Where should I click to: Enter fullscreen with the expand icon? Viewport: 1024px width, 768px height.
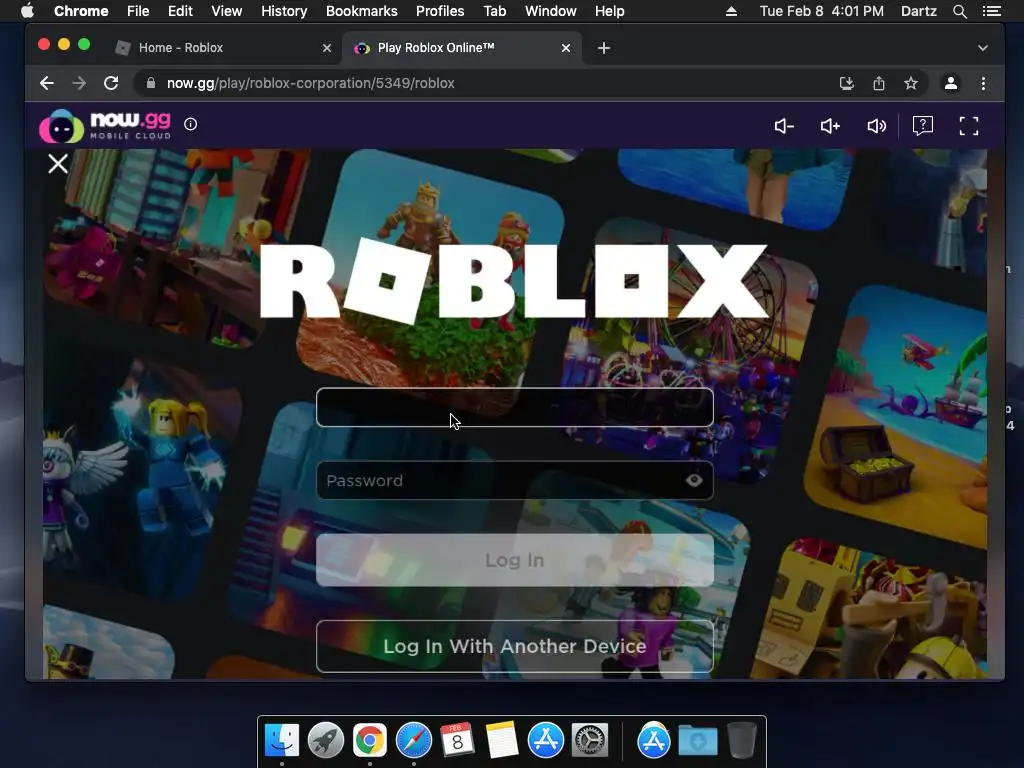coord(969,126)
